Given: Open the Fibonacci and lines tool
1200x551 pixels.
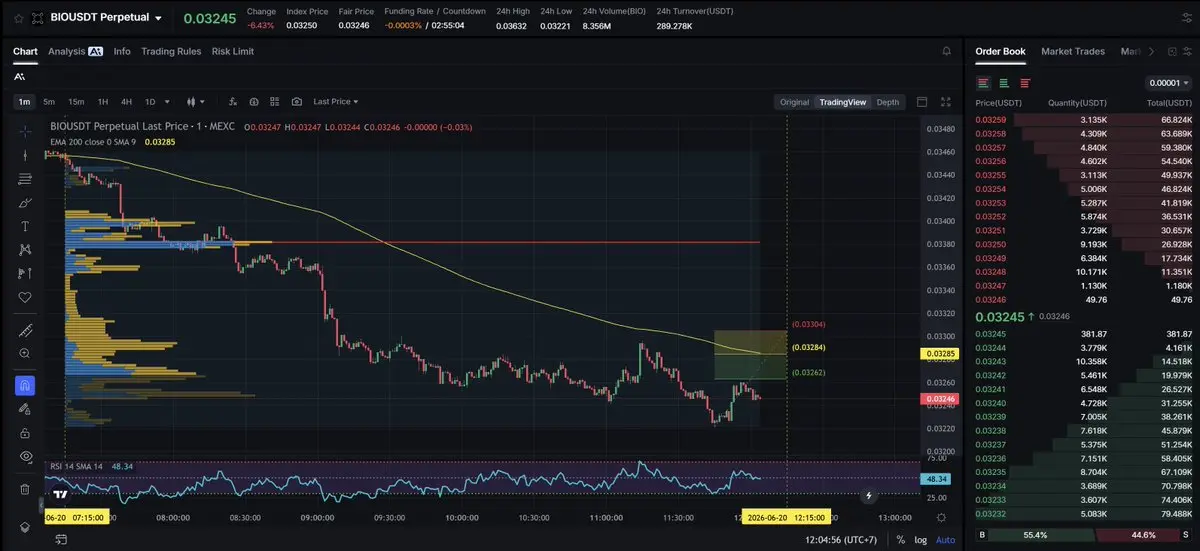Looking at the screenshot, I should coord(25,179).
